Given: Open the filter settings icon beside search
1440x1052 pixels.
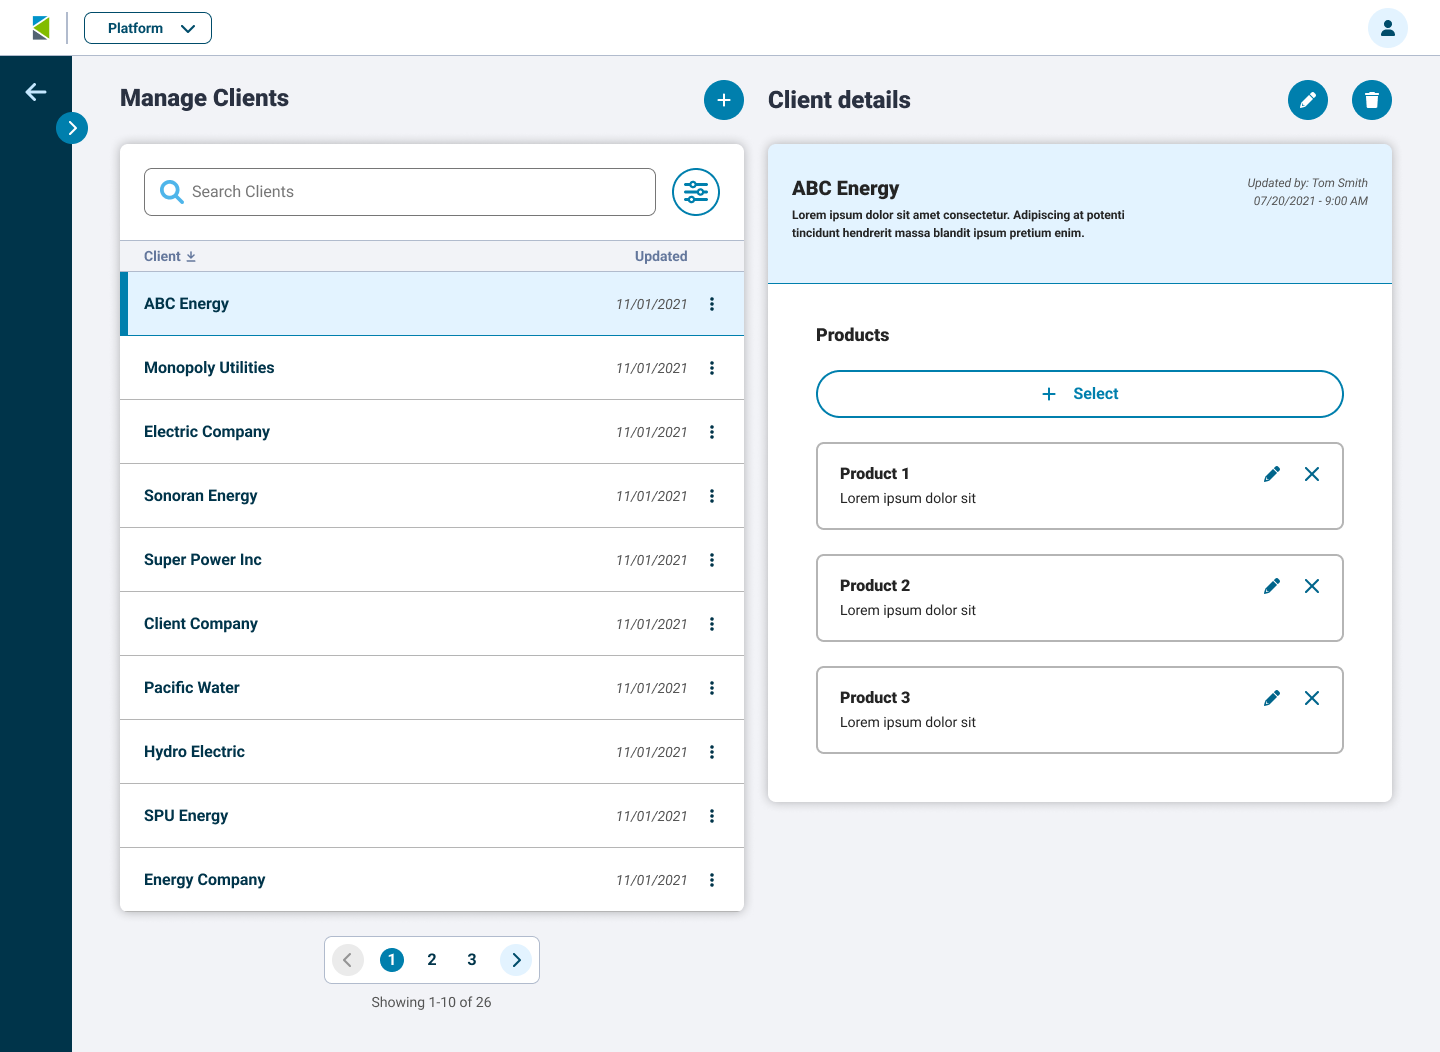Looking at the screenshot, I should point(695,192).
